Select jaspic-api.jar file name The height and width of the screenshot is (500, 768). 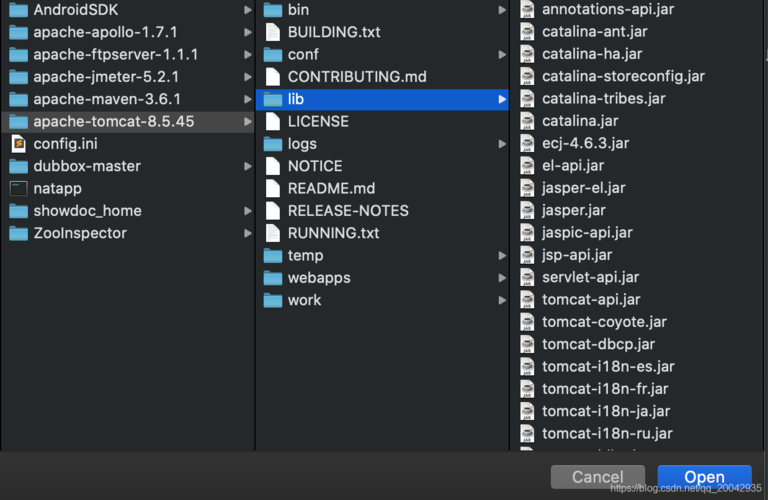tap(587, 233)
